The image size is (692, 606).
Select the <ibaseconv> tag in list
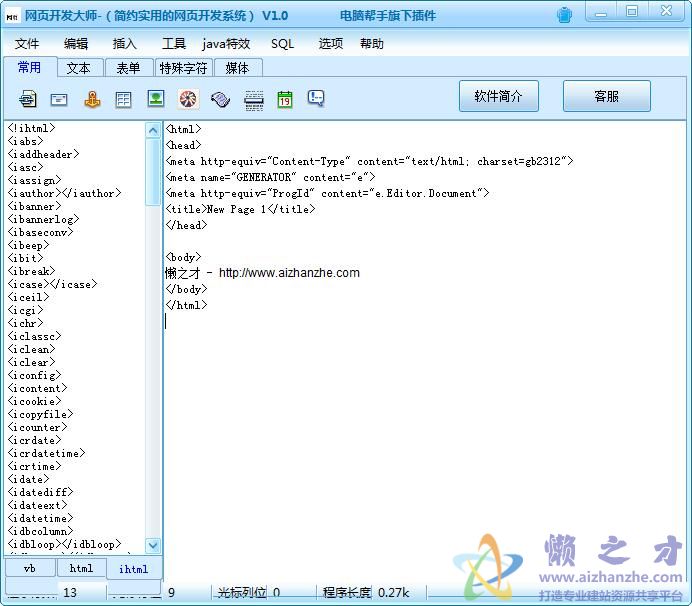click(x=40, y=232)
